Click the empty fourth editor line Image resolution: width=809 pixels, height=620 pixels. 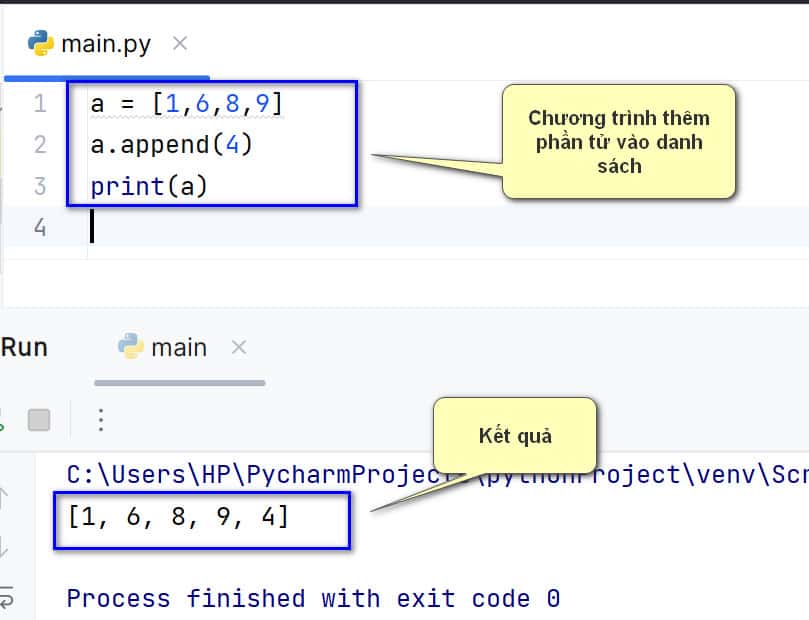(448, 226)
